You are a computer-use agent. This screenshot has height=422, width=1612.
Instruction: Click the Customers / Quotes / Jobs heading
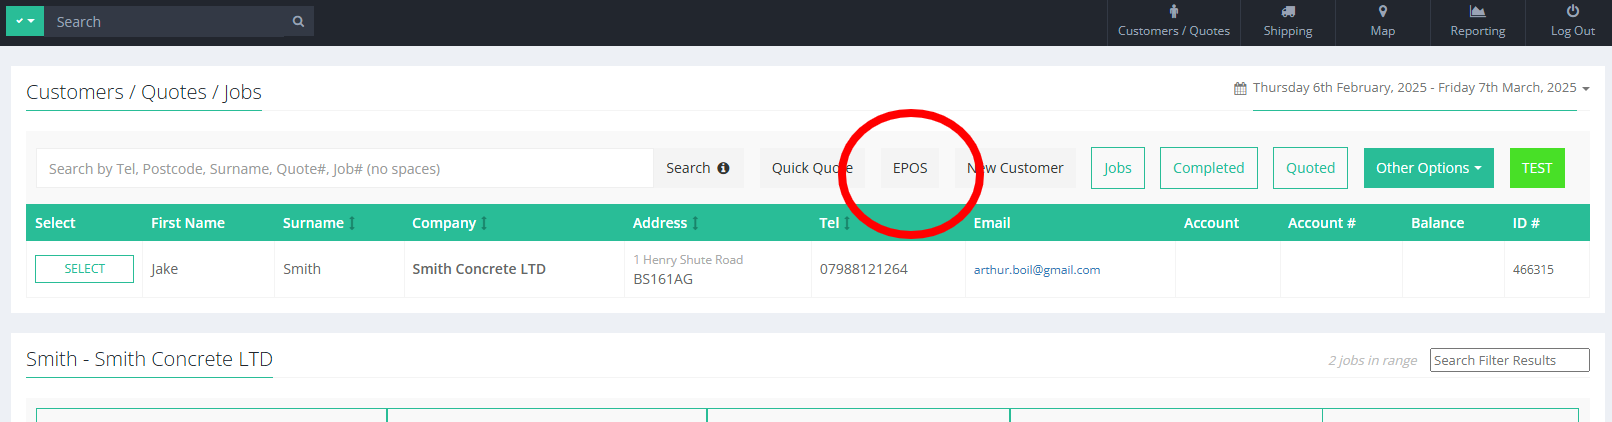pyautogui.click(x=144, y=92)
